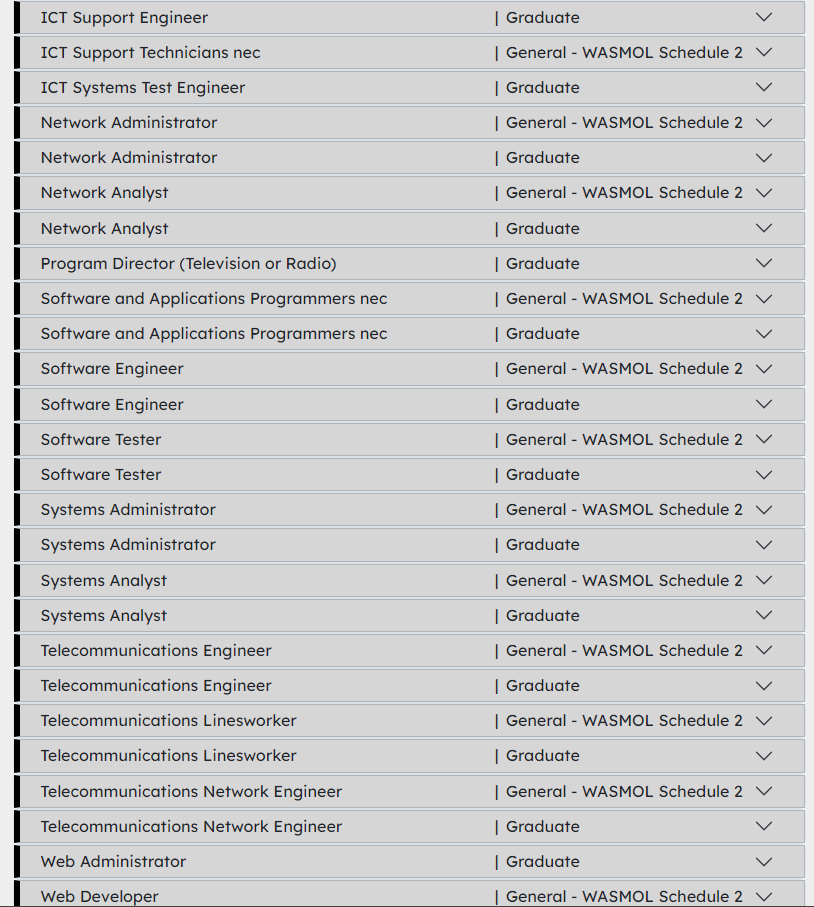Click the ICT Support Technicians nec chevron arrow
The image size is (814, 907).
point(764,52)
